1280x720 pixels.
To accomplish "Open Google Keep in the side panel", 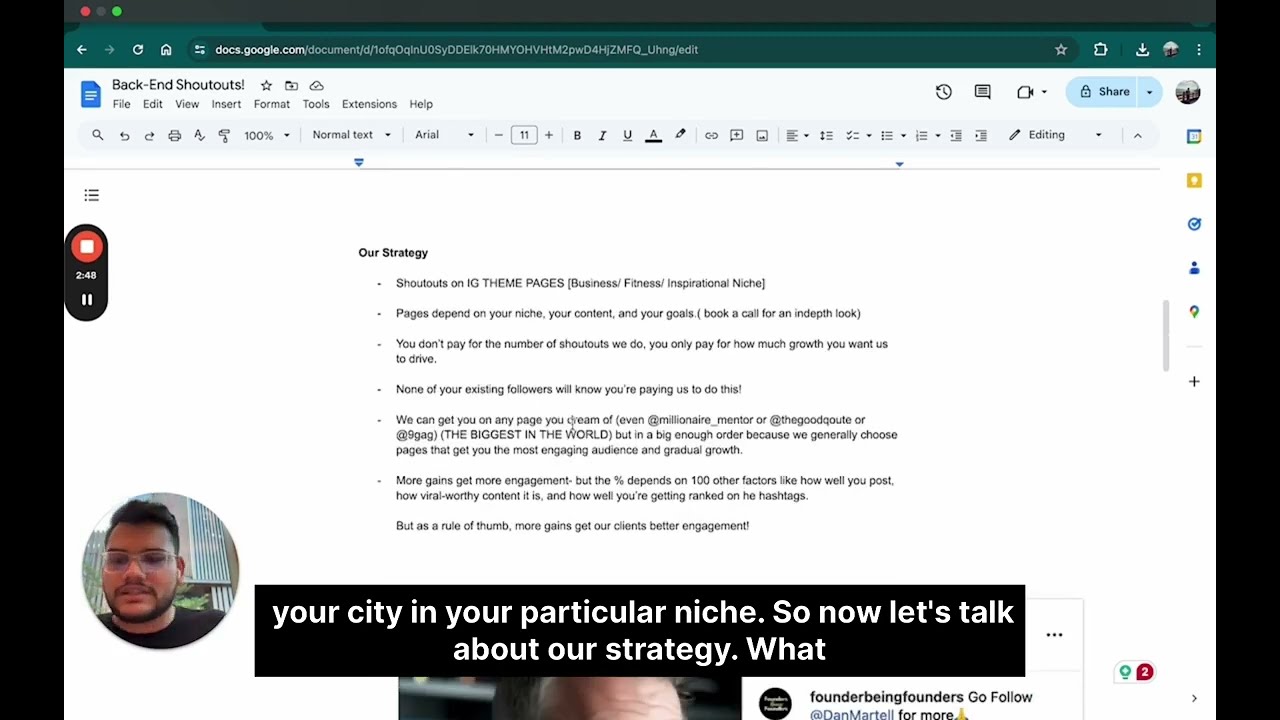I will pos(1194,180).
